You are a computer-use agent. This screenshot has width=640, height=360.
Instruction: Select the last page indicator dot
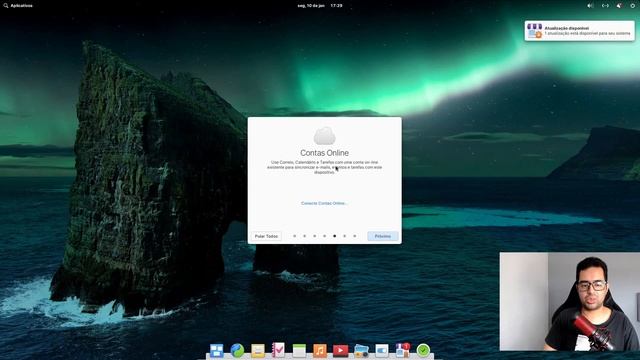coord(355,236)
